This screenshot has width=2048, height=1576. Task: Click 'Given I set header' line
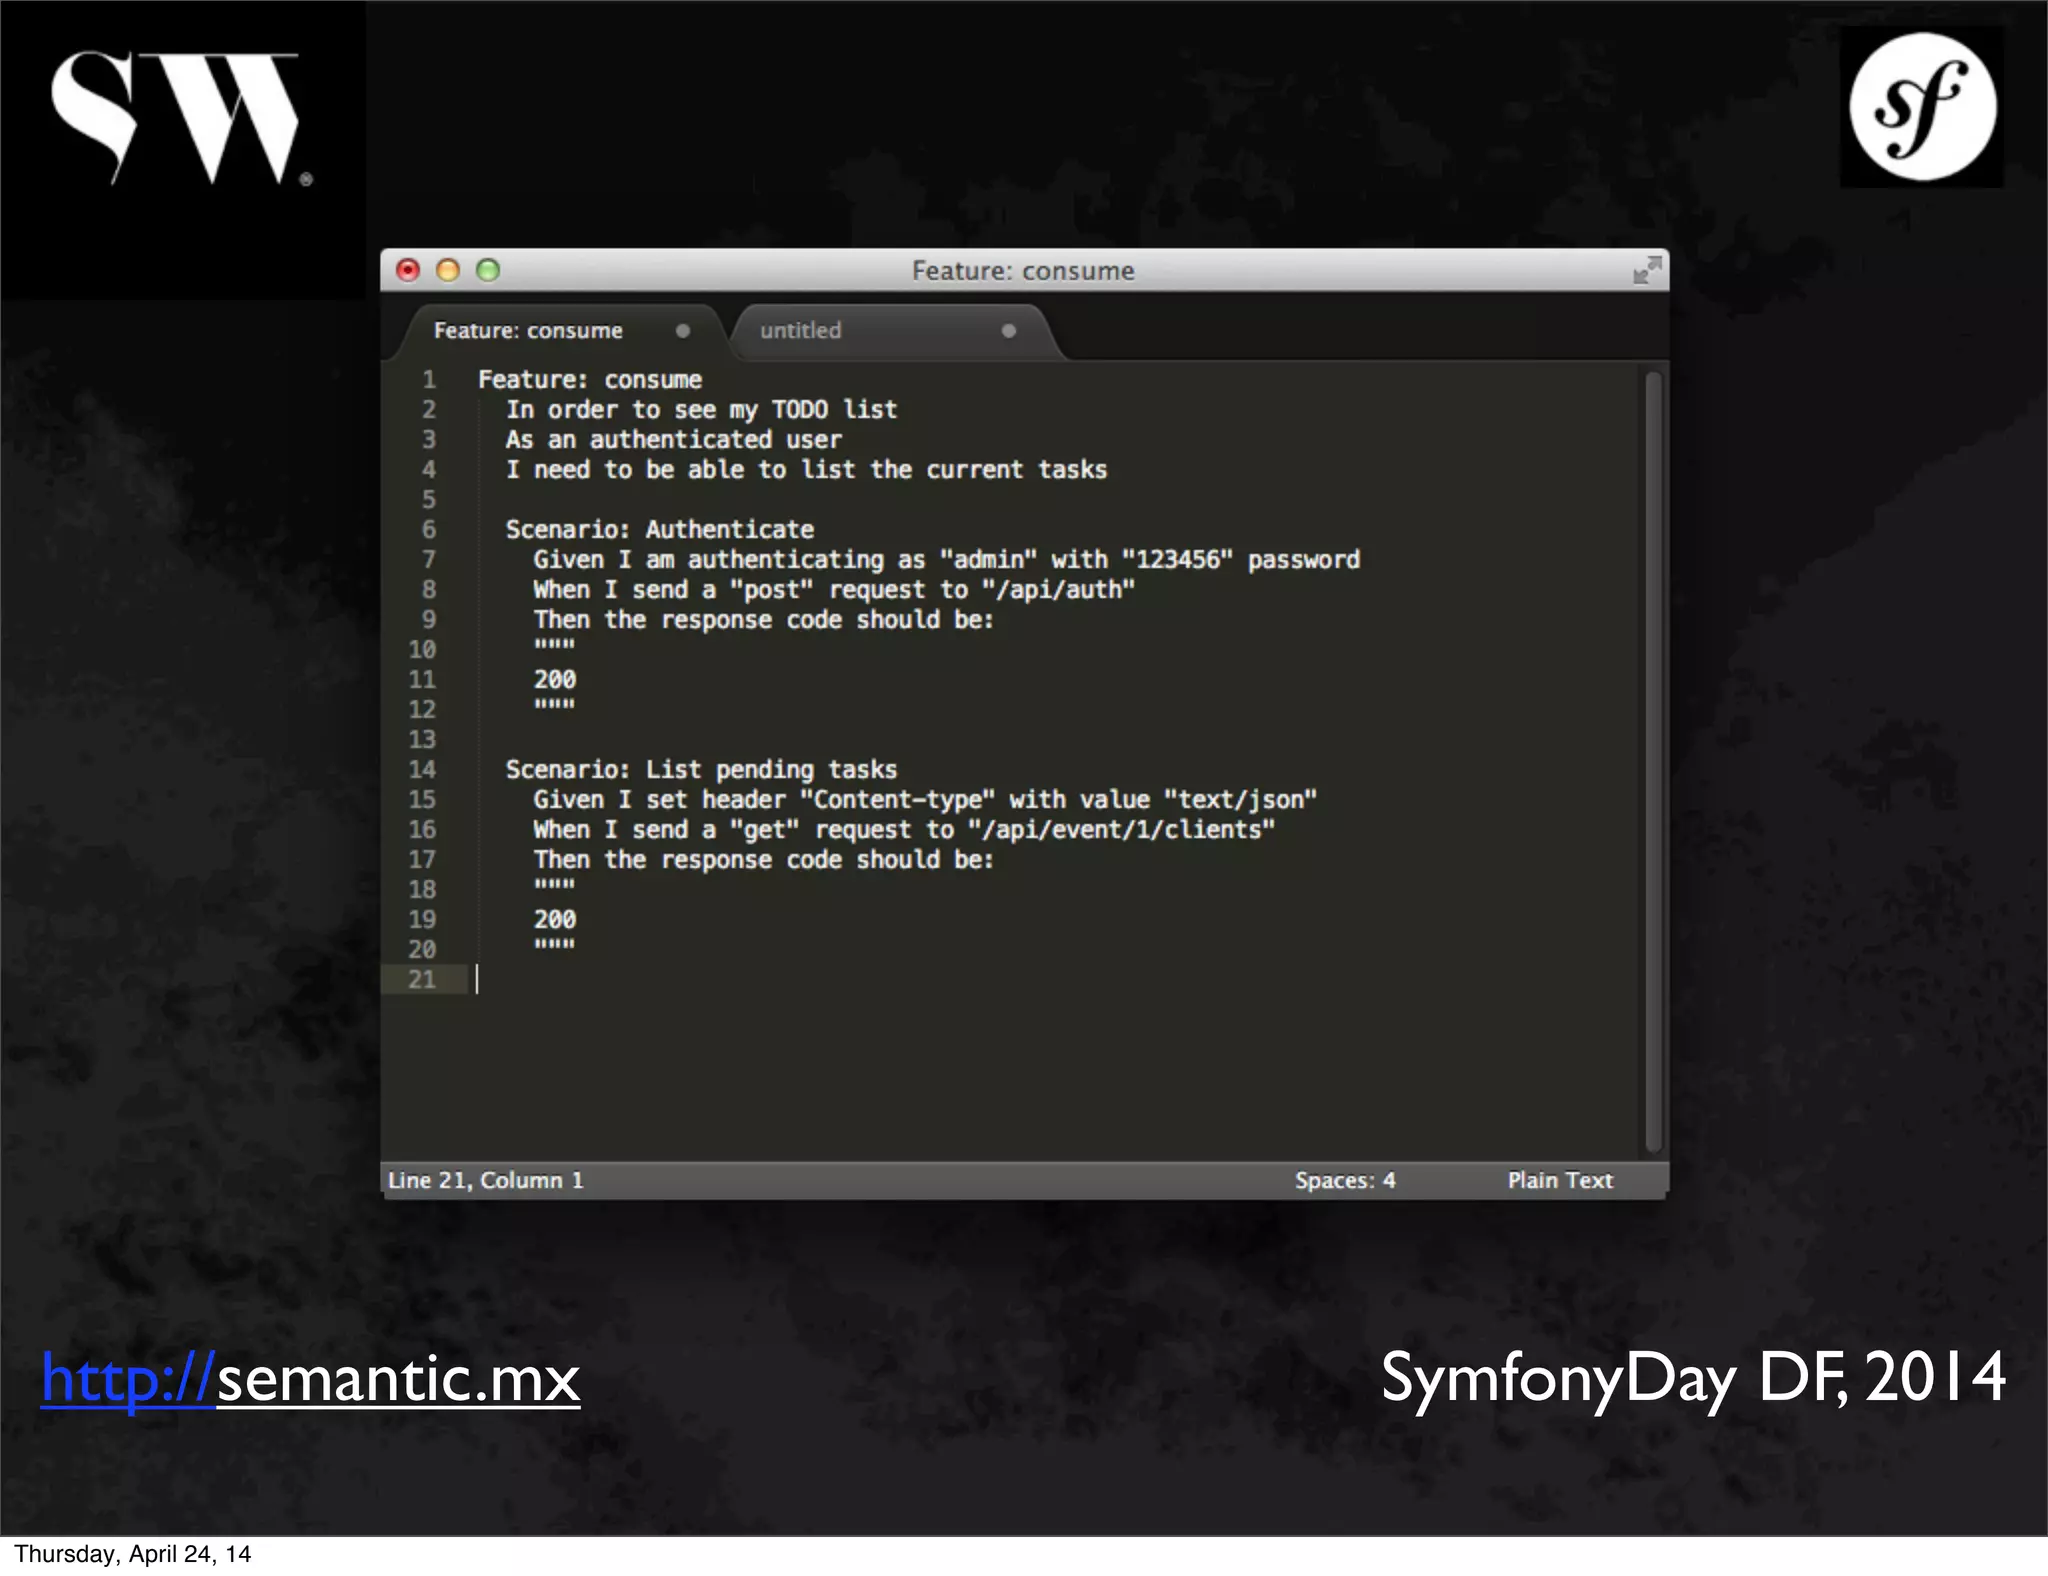click(925, 800)
